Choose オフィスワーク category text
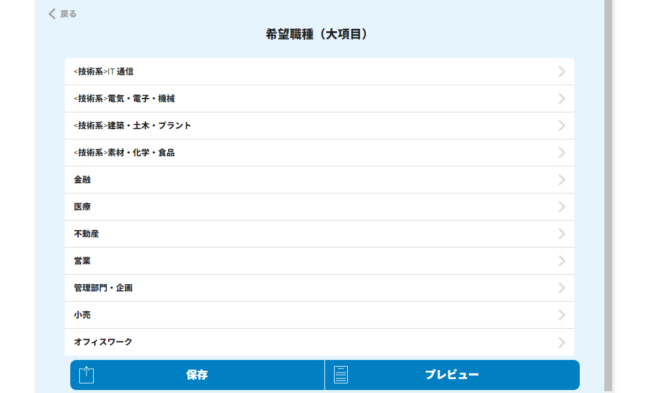 (103, 342)
